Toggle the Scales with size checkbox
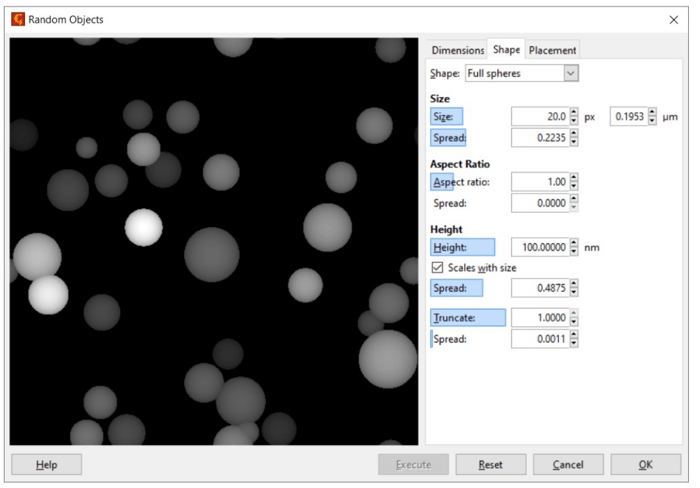 pos(437,268)
